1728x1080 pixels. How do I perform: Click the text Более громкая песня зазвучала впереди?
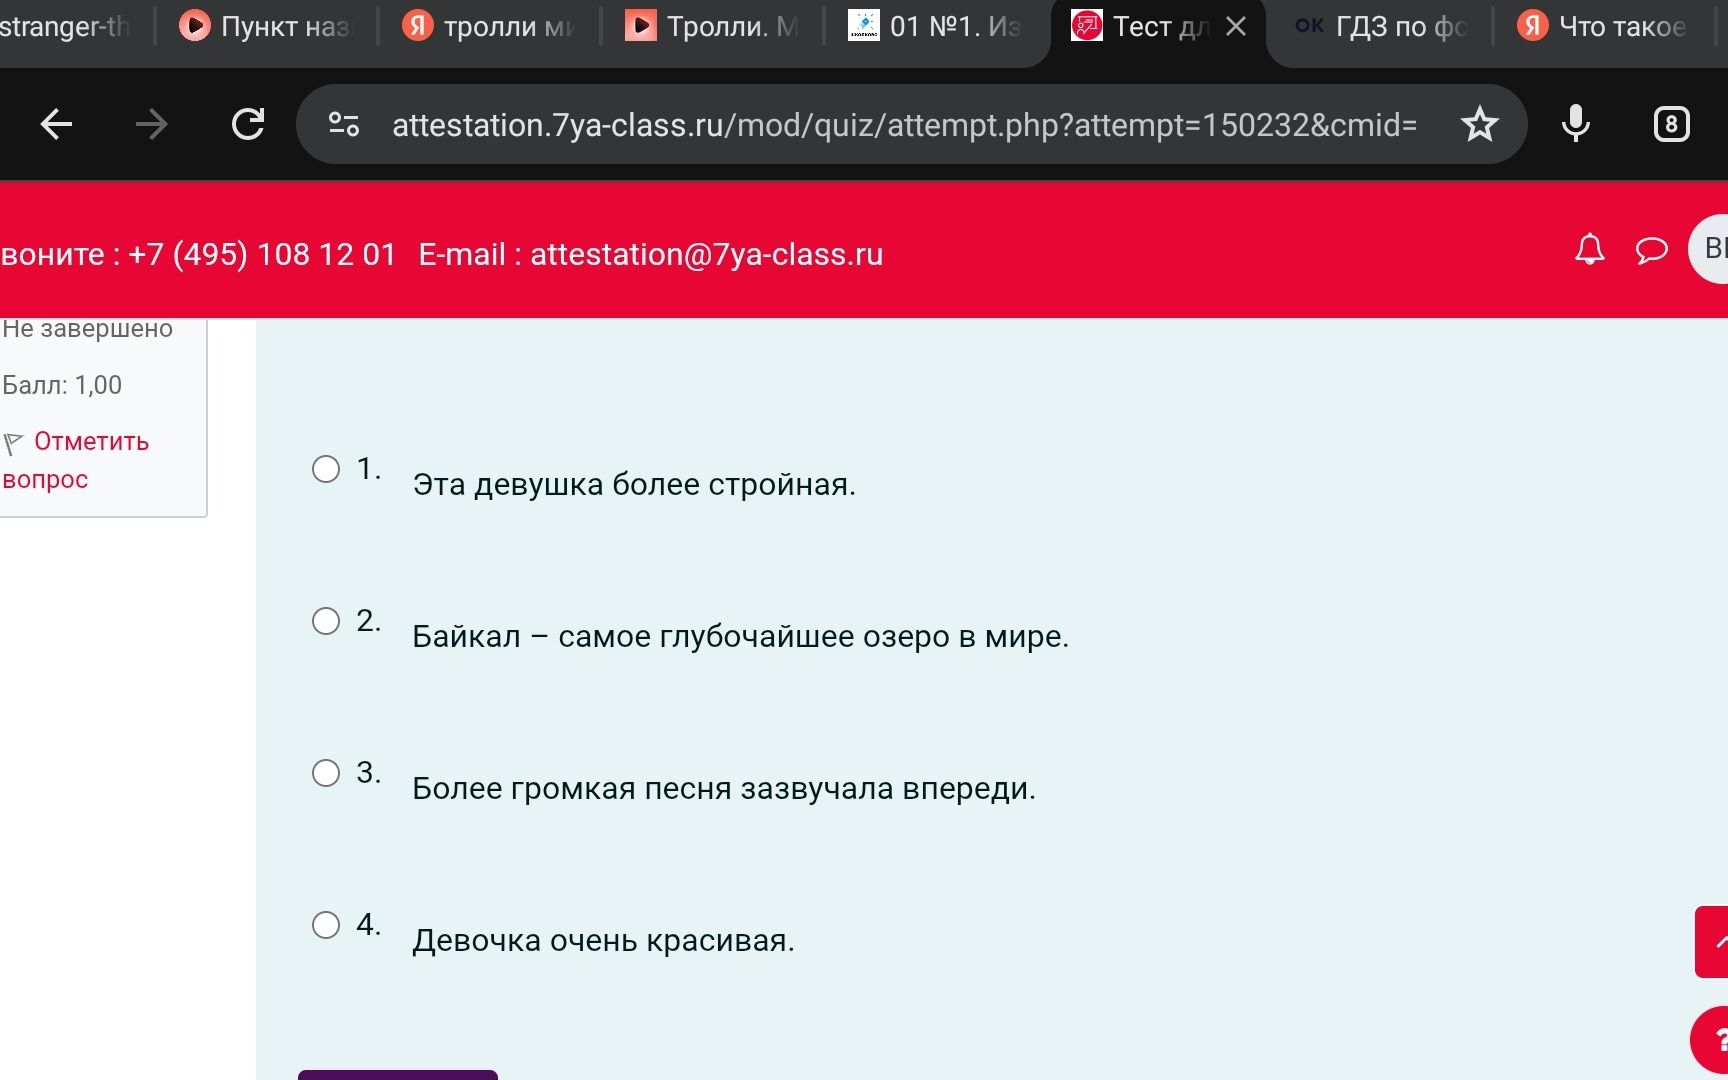click(724, 789)
